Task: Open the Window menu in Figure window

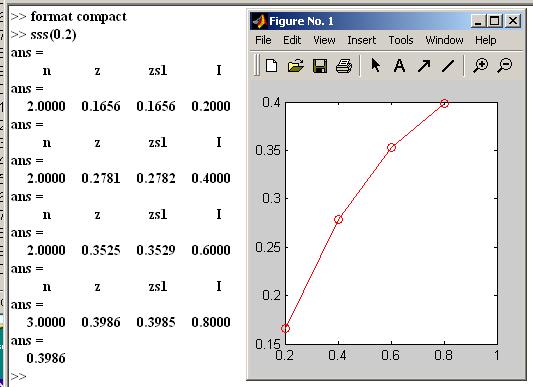Action: coord(444,40)
